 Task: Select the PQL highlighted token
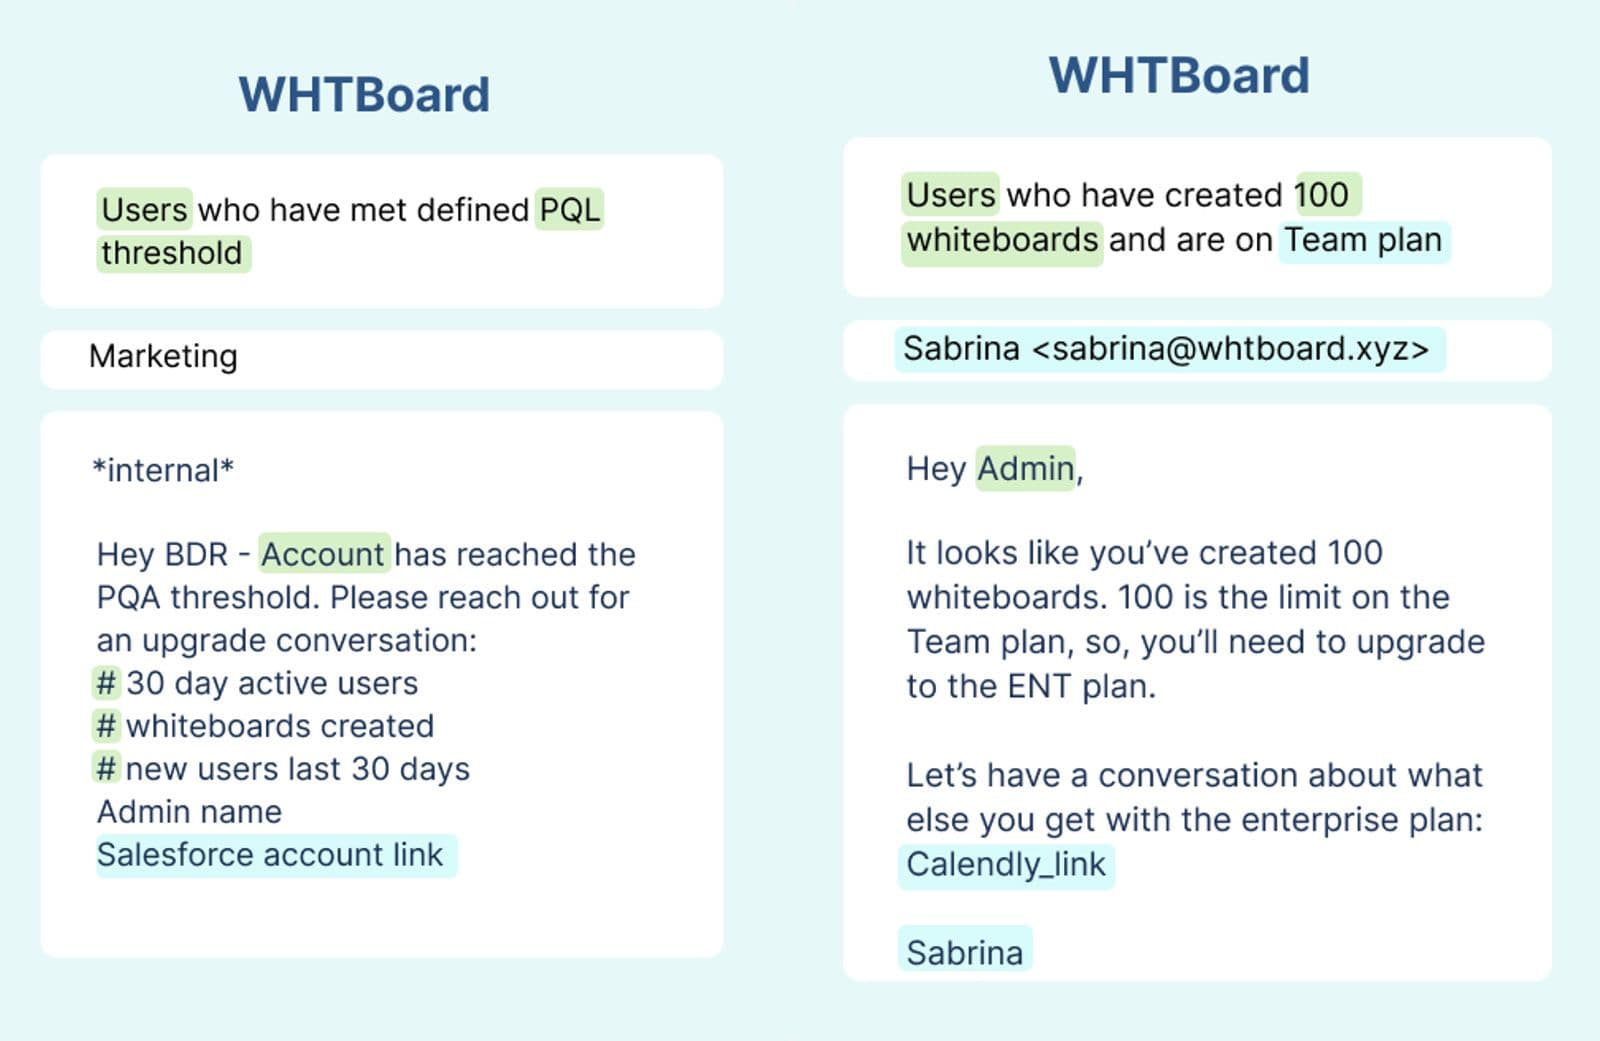[x=569, y=210]
